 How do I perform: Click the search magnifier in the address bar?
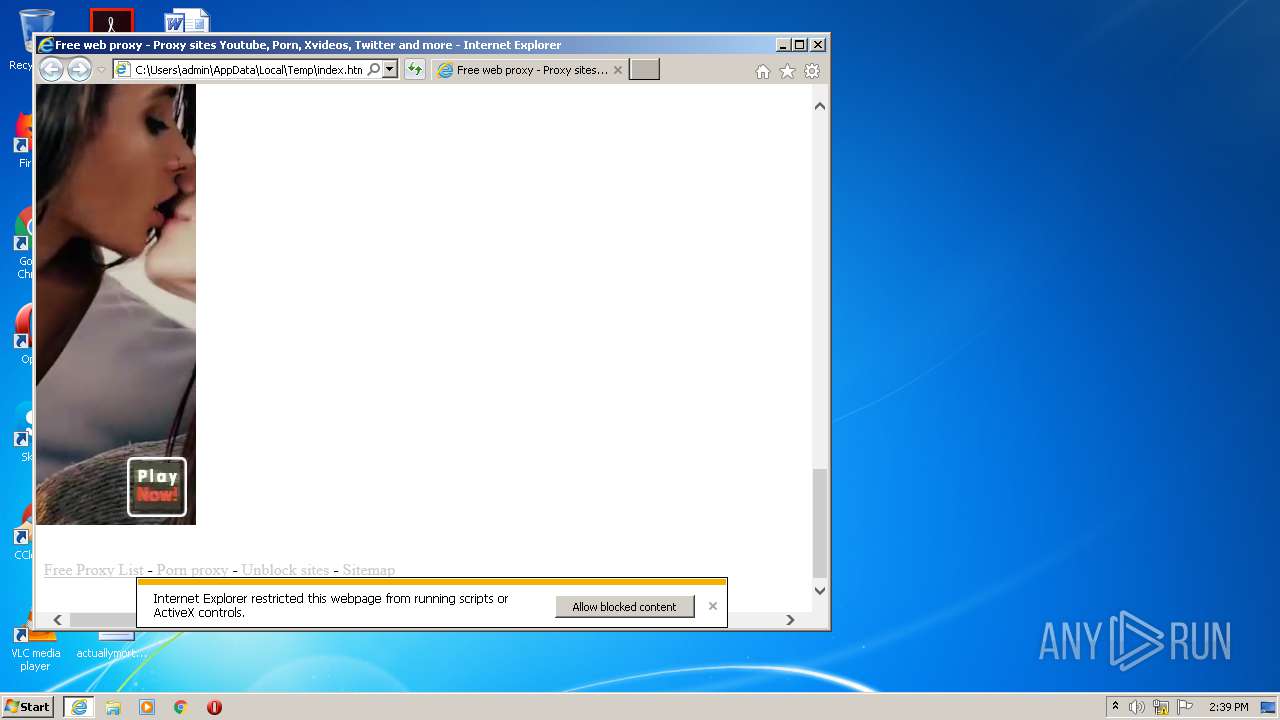coord(373,70)
